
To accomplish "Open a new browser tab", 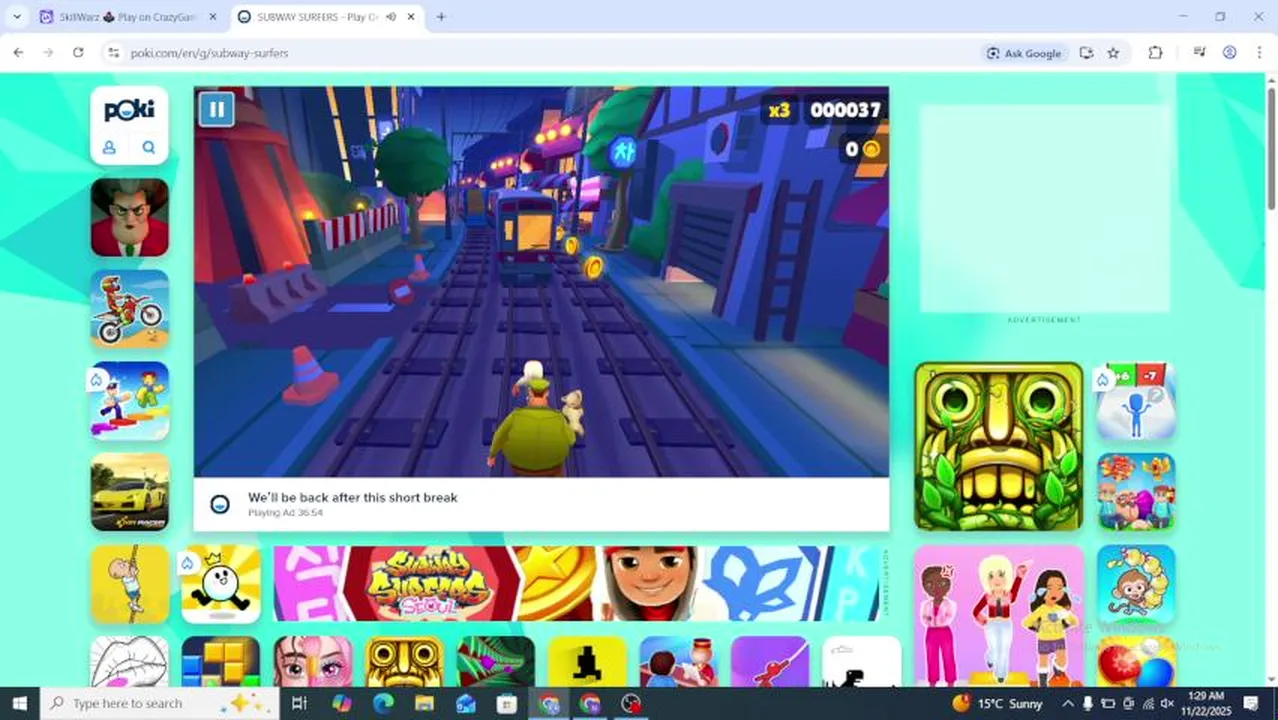I will (441, 17).
